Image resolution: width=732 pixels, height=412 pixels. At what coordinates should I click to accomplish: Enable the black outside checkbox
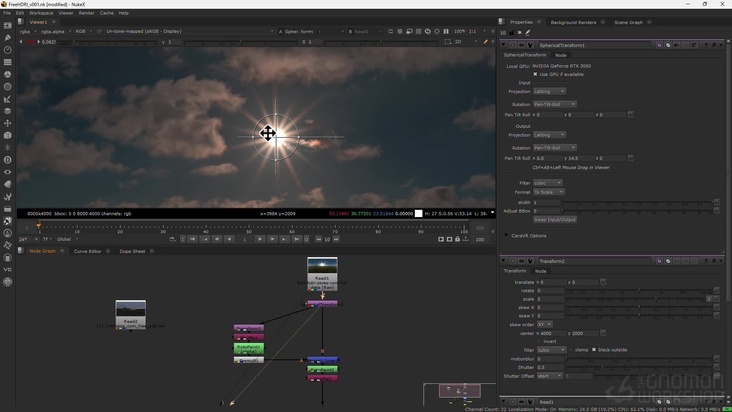click(x=594, y=350)
